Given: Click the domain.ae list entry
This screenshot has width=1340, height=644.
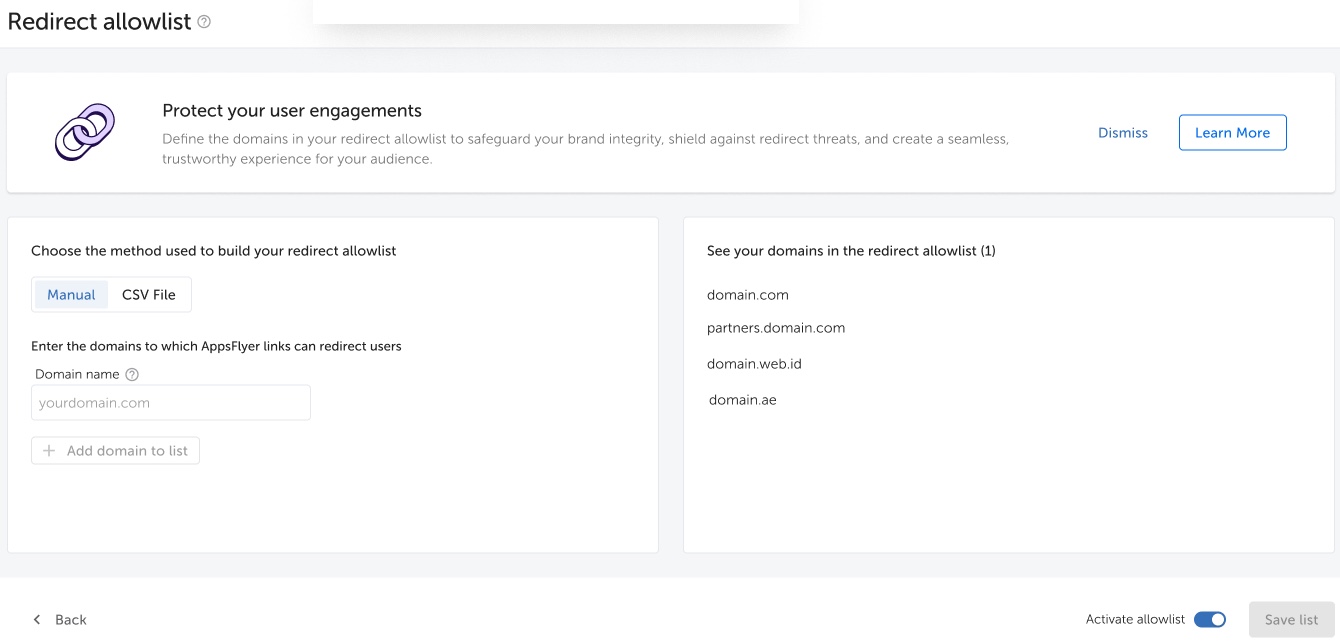Looking at the screenshot, I should tap(741, 399).
